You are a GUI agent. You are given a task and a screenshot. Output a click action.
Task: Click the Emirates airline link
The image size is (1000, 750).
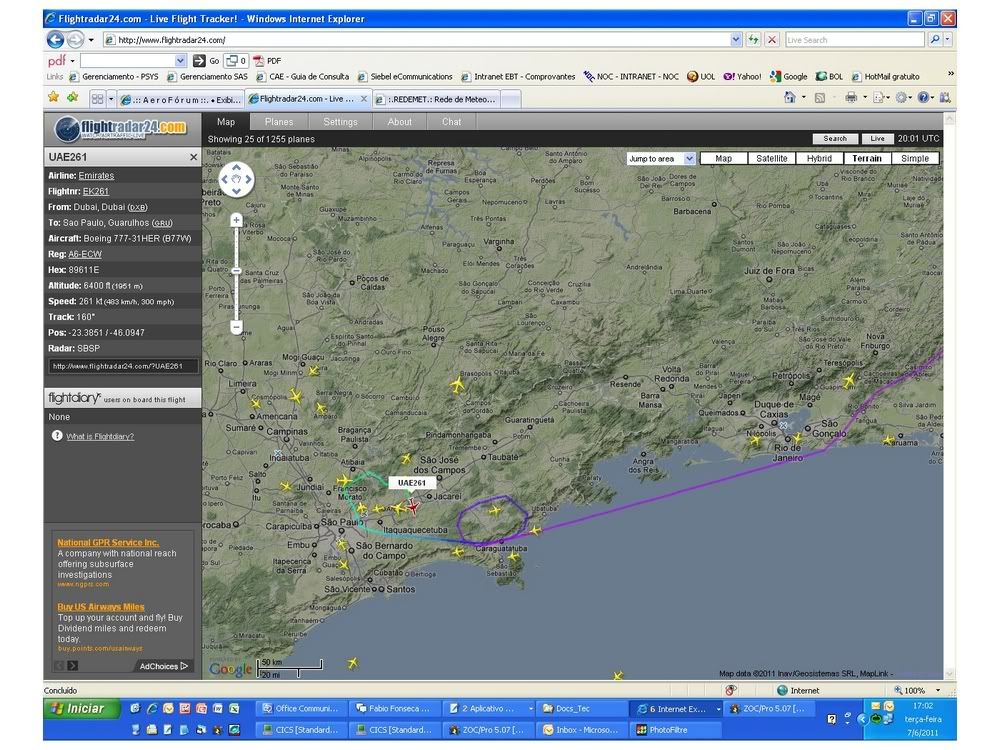[x=96, y=176]
